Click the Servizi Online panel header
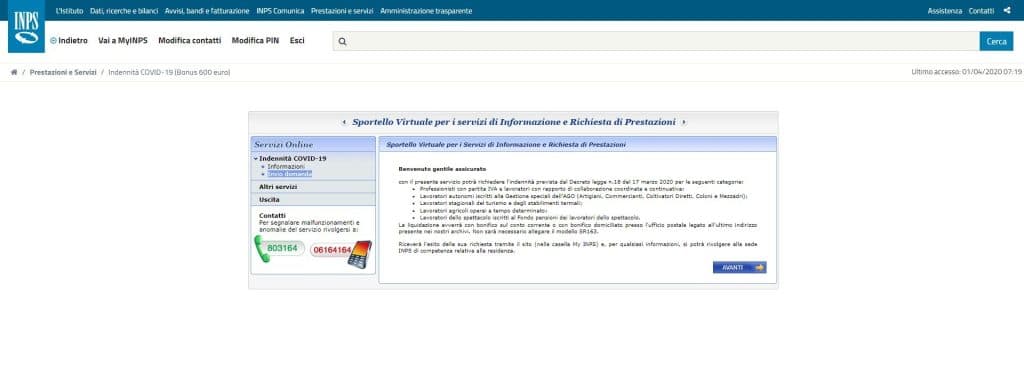1024x379 pixels. (x=313, y=144)
